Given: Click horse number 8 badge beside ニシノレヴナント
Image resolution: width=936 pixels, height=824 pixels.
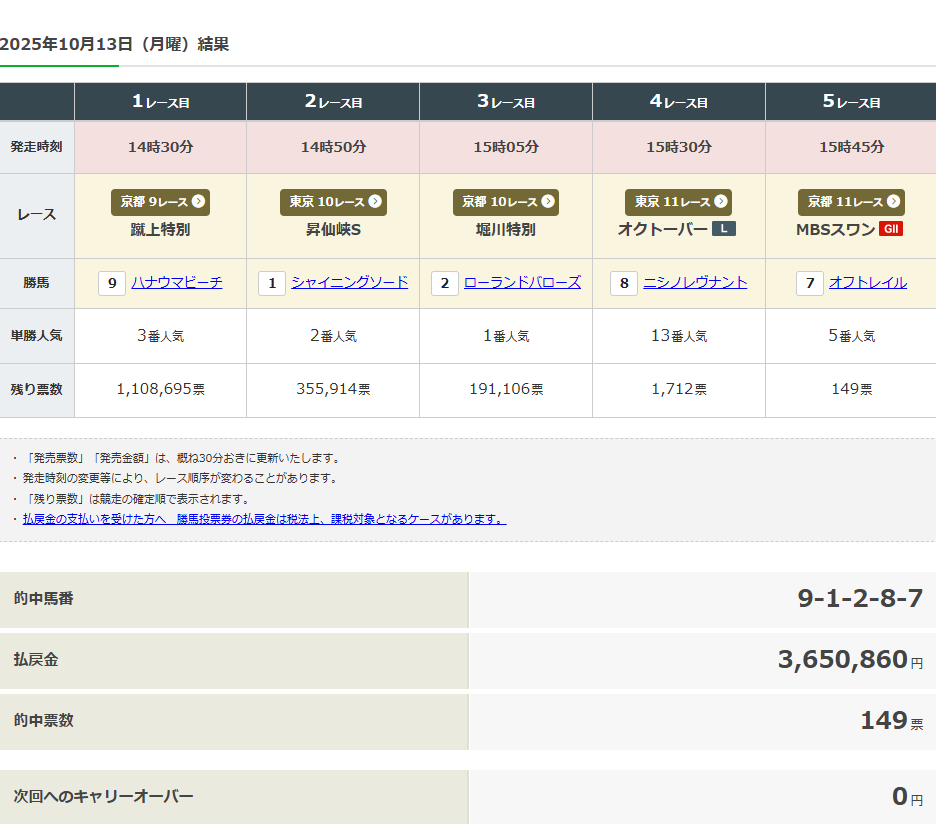Looking at the screenshot, I should click(624, 284).
